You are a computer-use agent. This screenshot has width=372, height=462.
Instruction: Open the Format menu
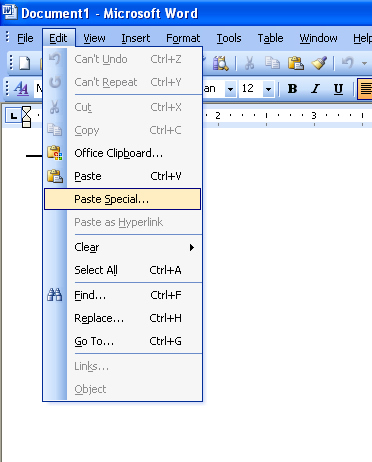[183, 38]
